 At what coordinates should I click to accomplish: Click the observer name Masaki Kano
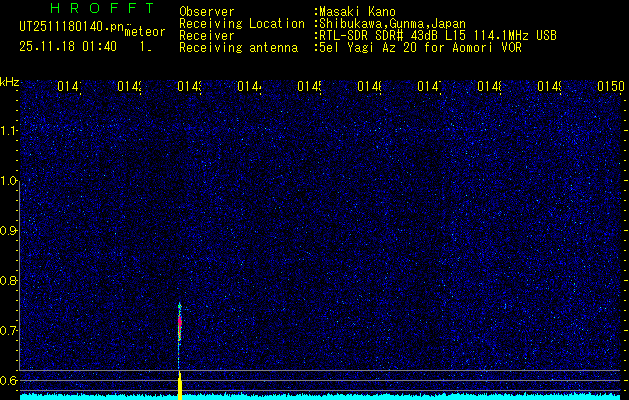click(x=357, y=12)
